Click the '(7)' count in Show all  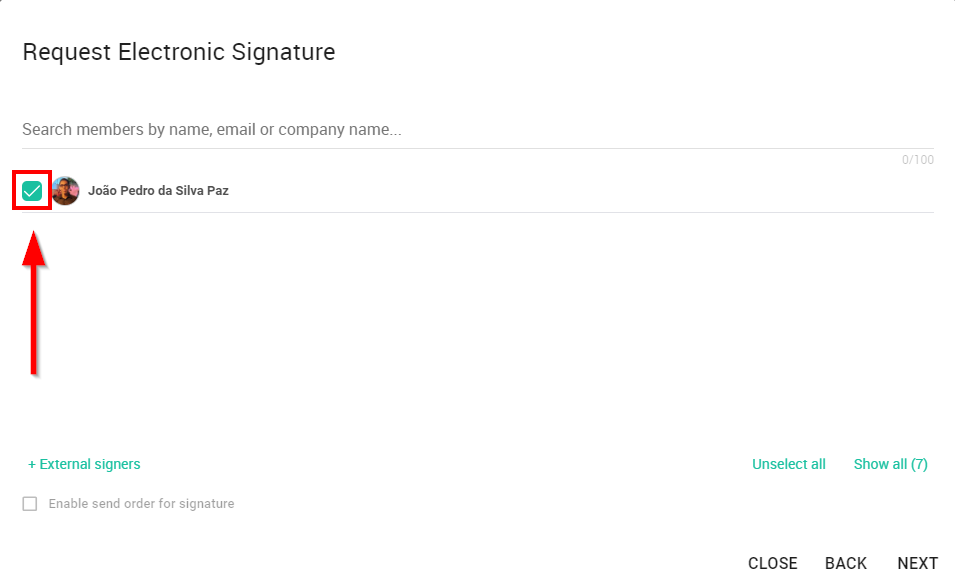point(919,464)
